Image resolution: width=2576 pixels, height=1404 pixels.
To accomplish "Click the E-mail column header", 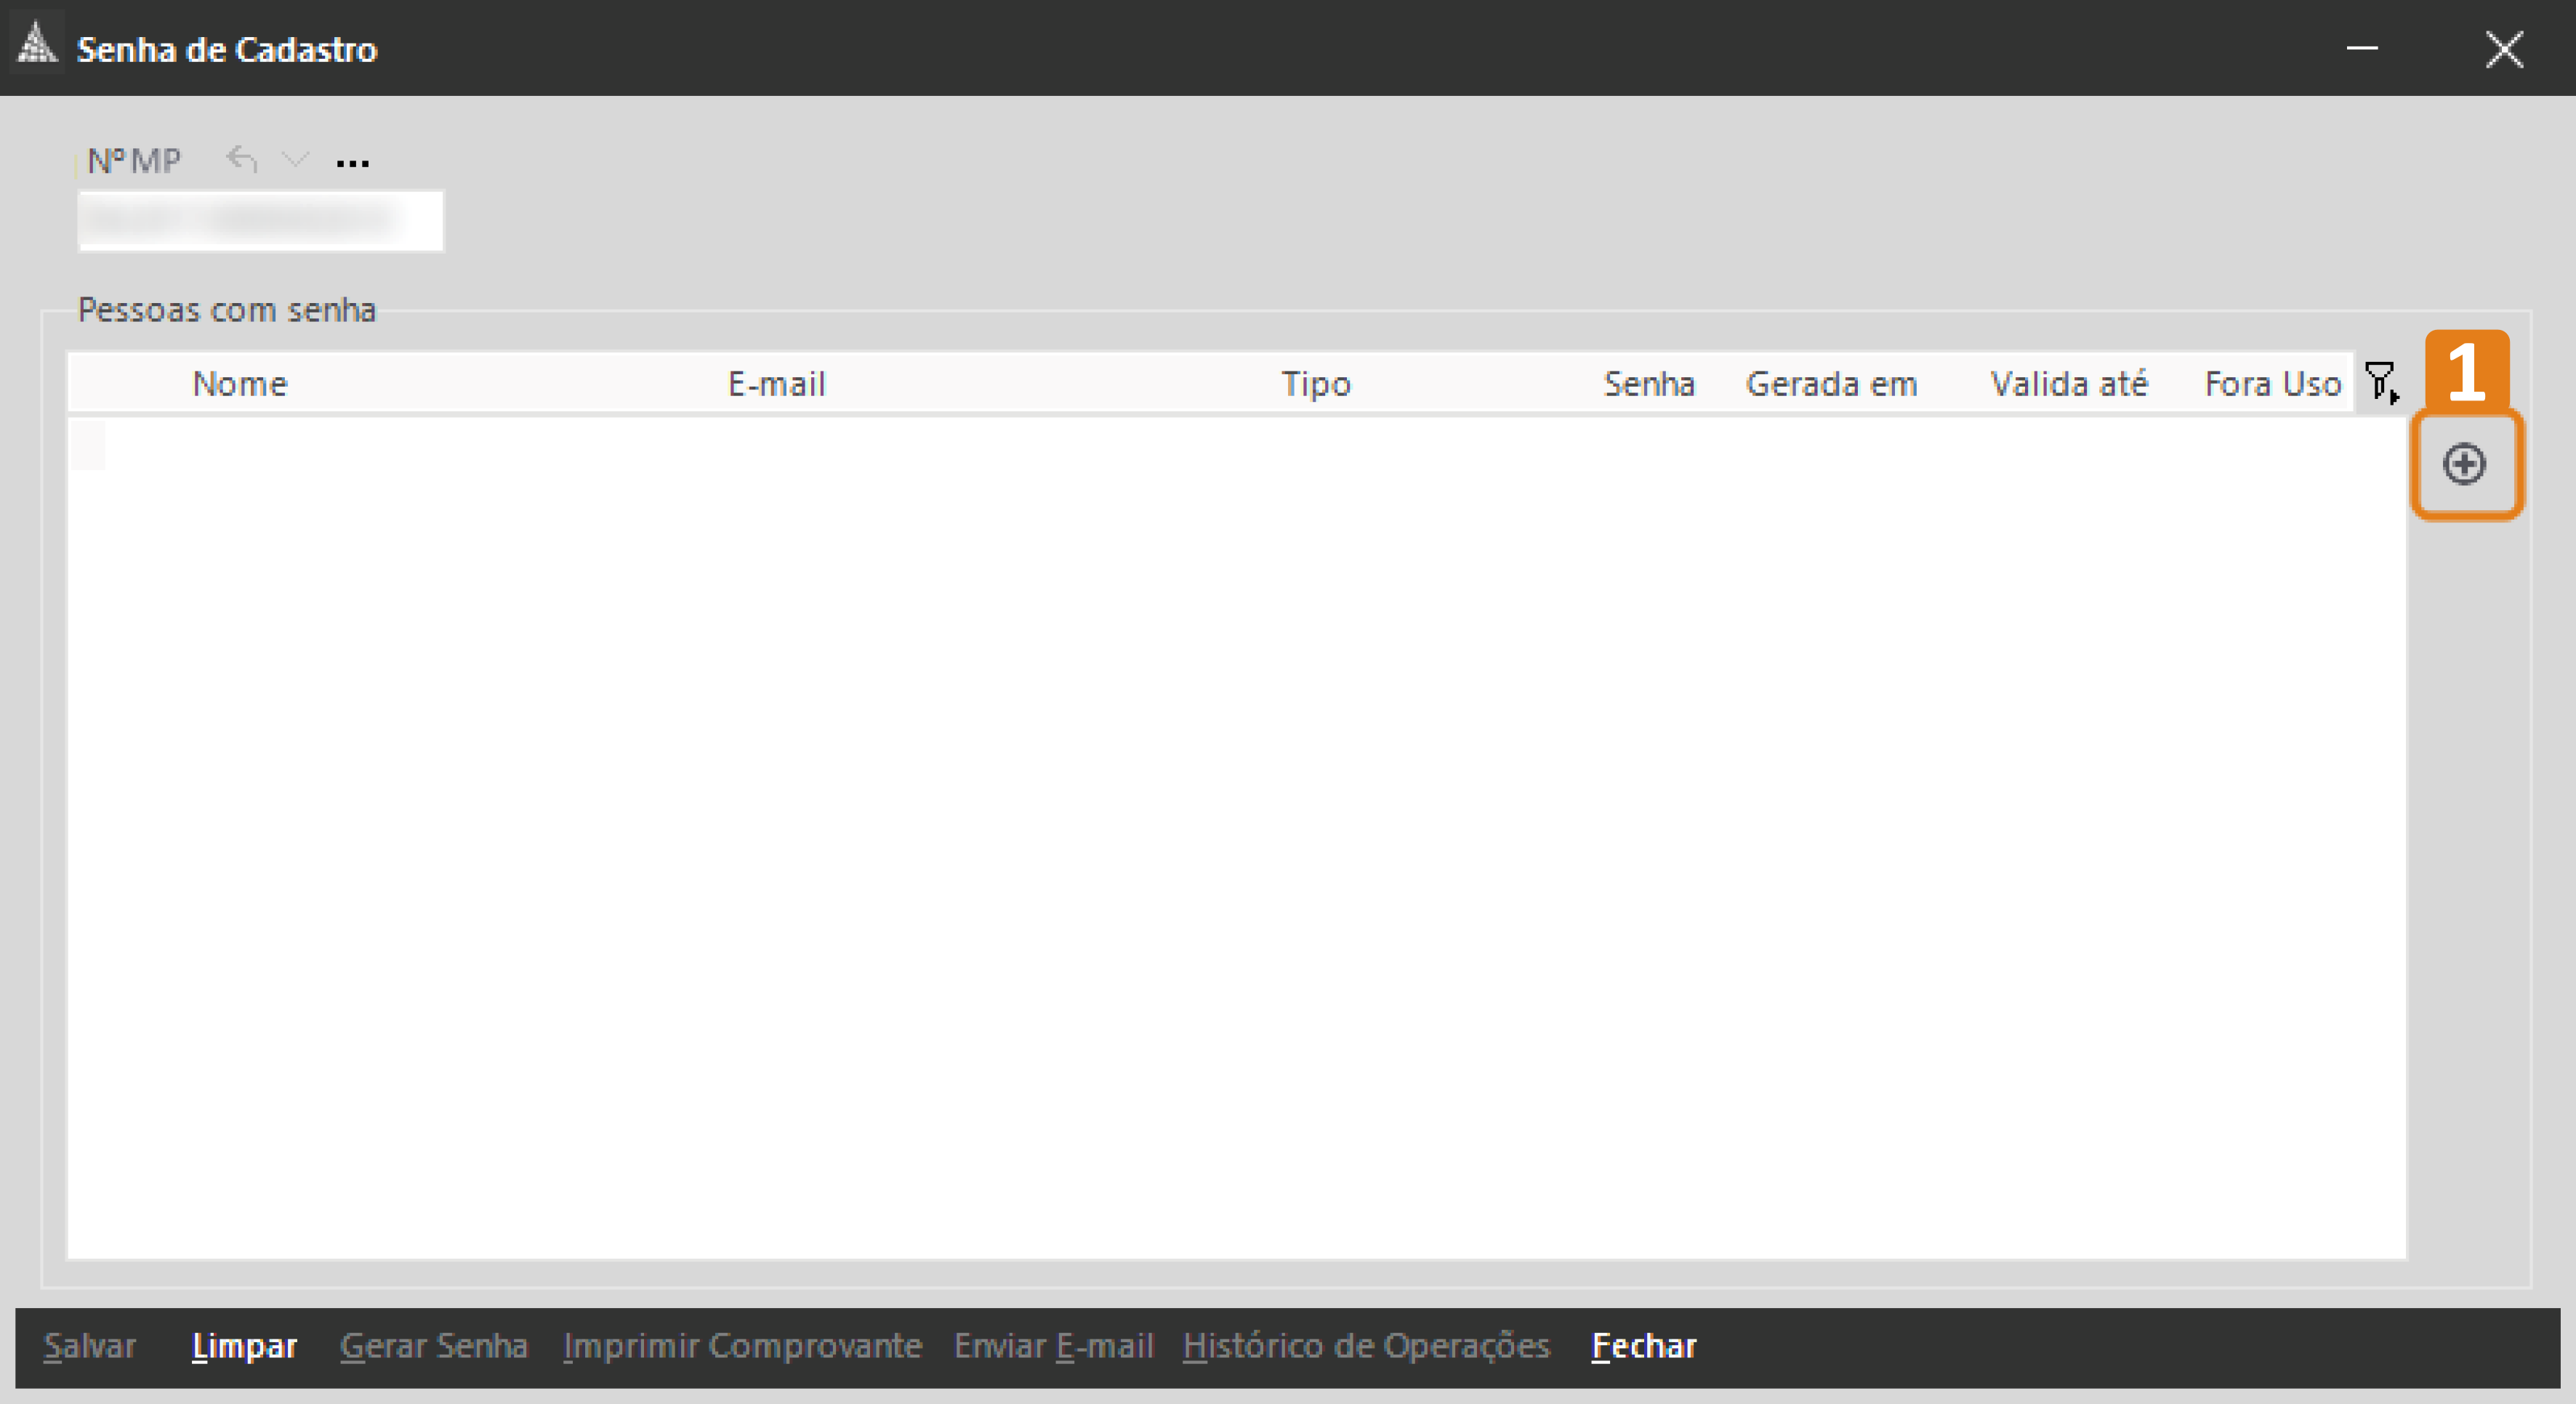I will click(x=776, y=384).
